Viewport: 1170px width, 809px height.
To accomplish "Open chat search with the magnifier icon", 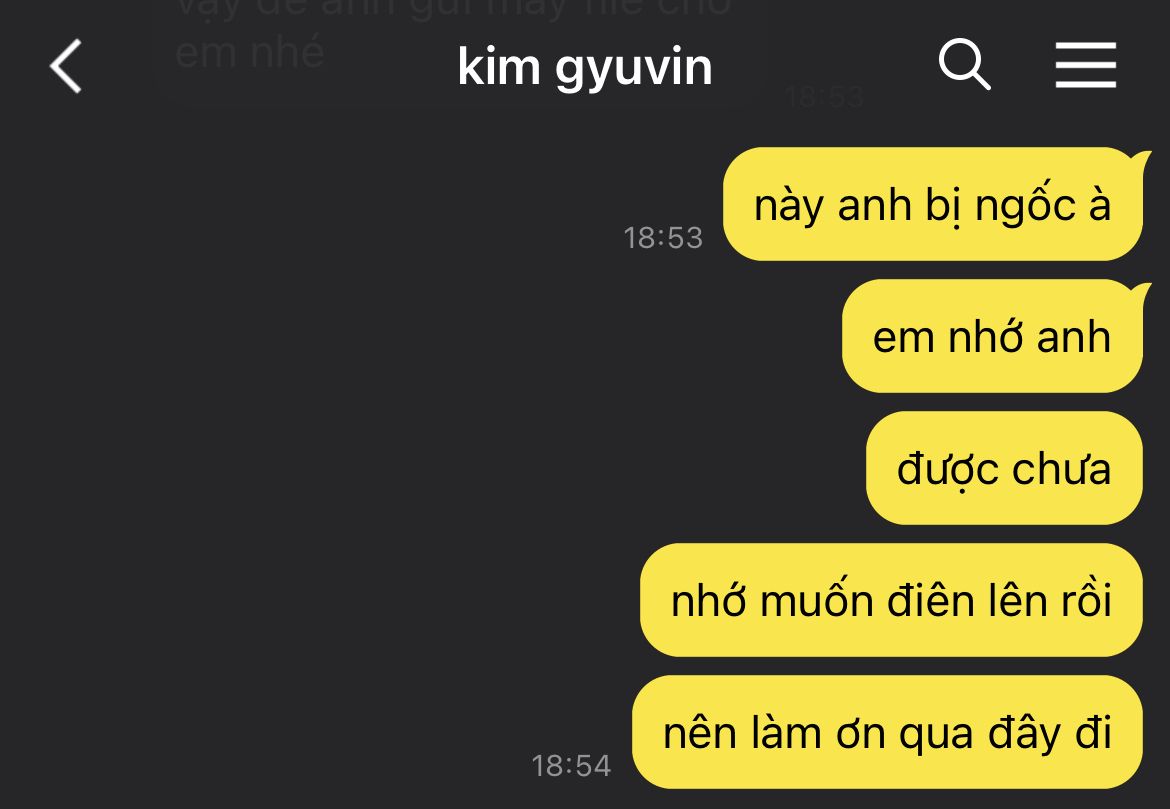I will (964, 64).
